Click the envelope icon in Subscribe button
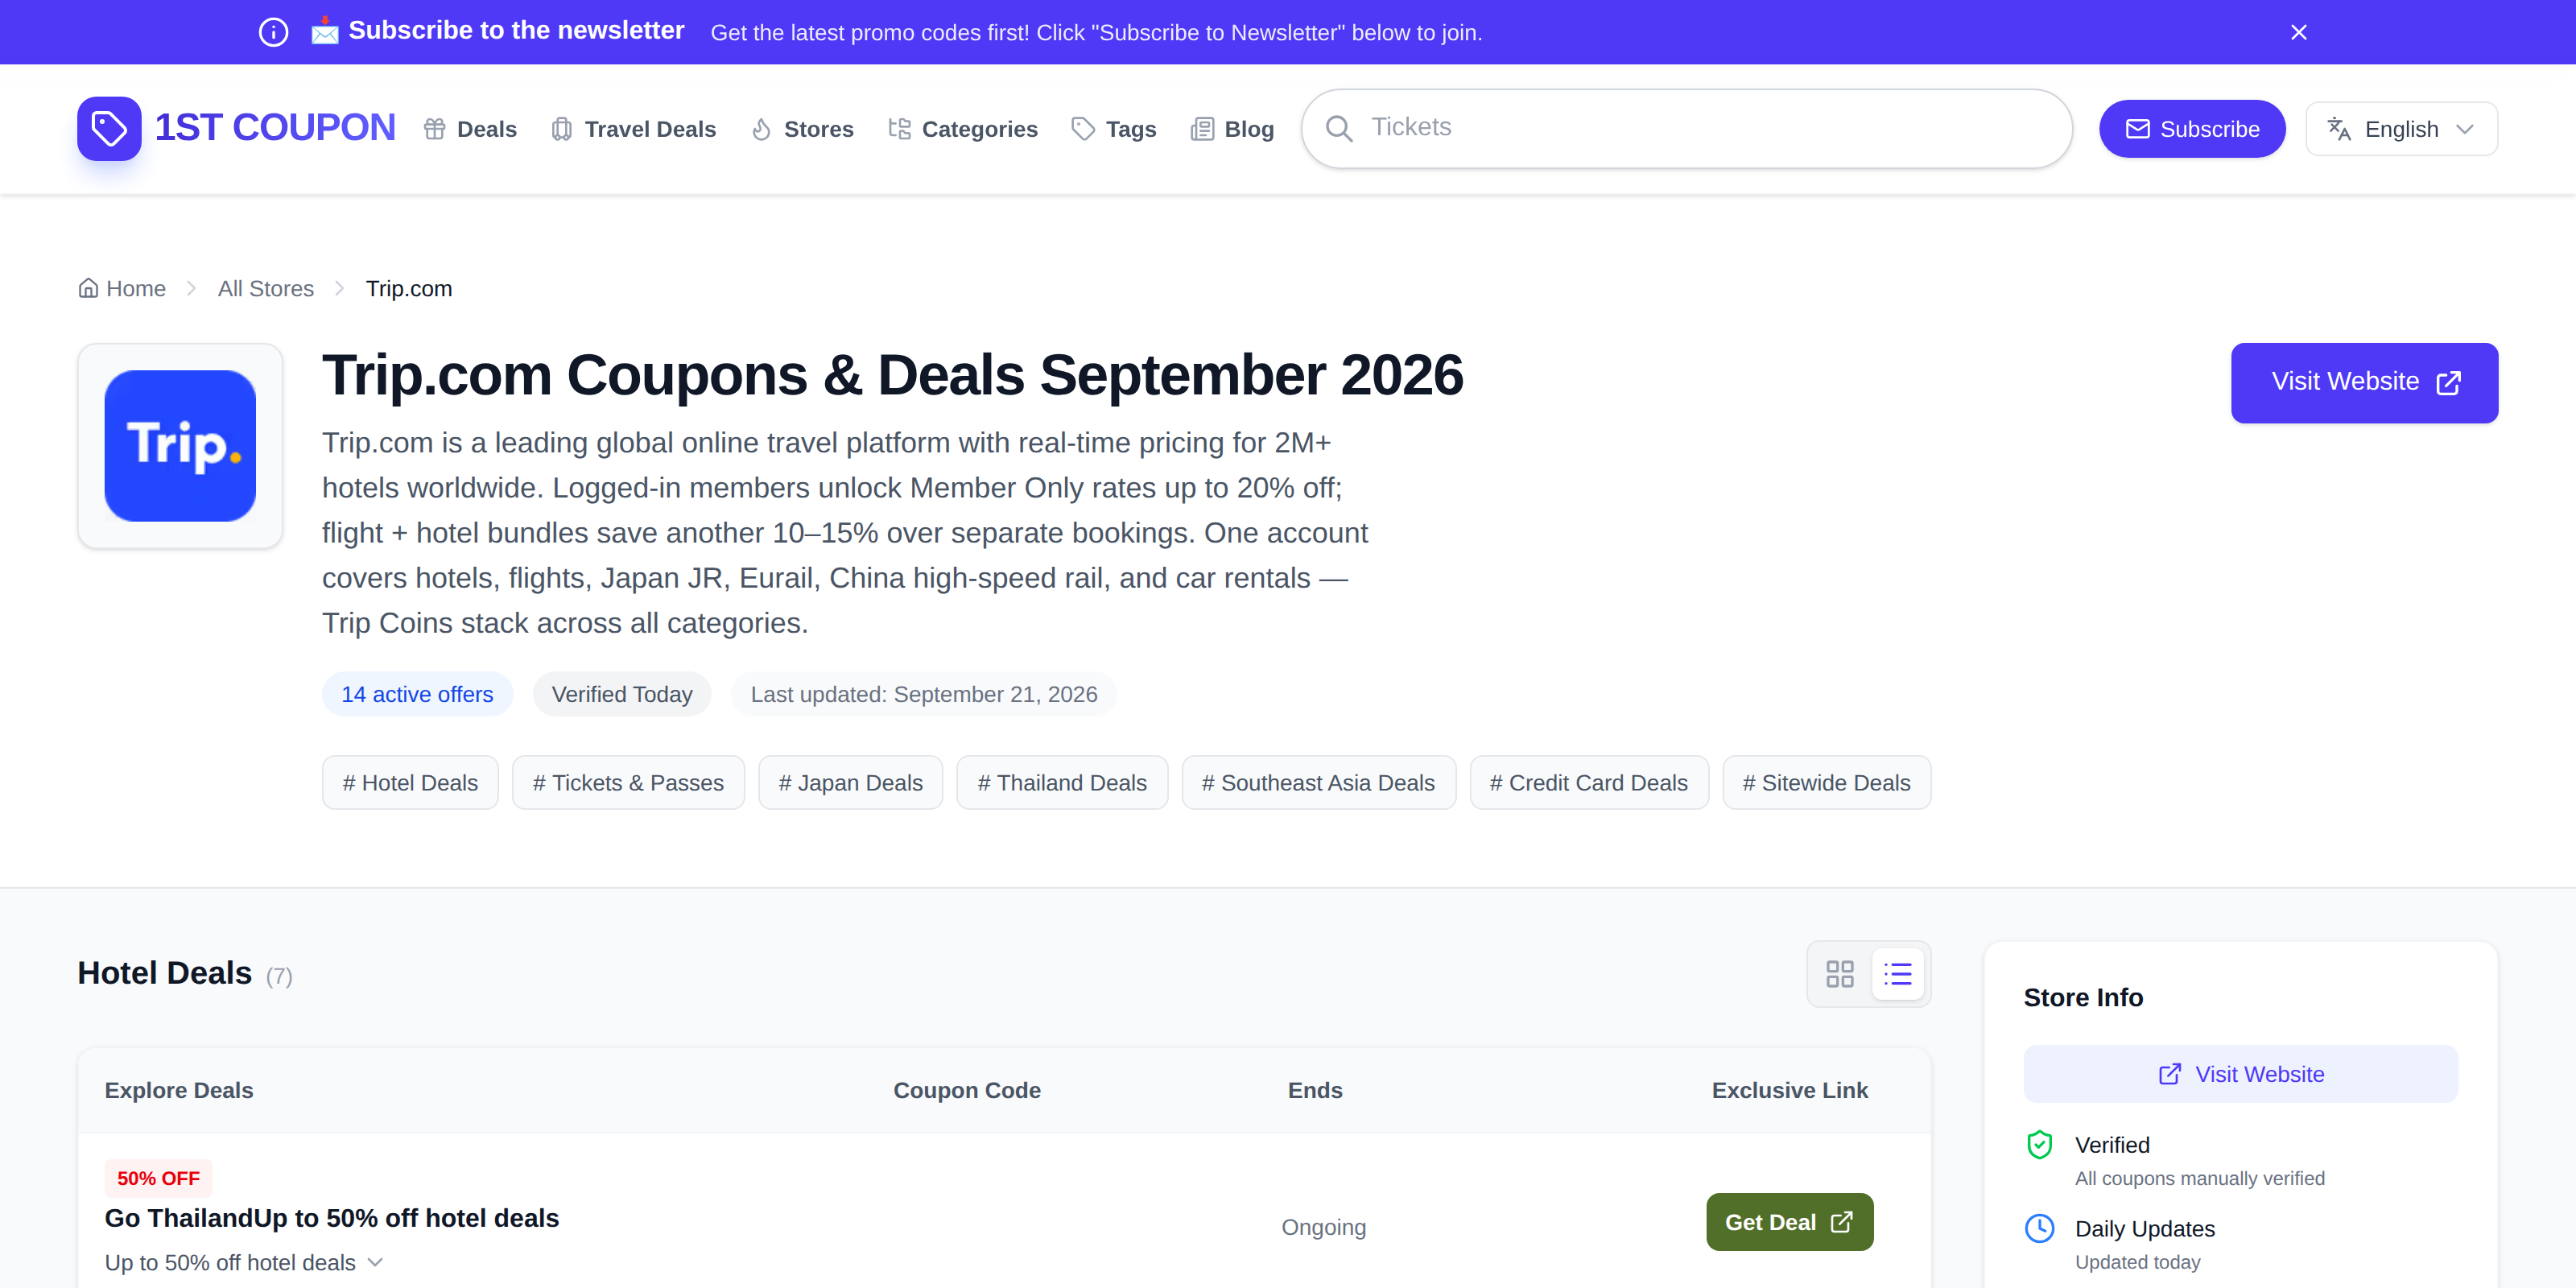The width and height of the screenshot is (2576, 1288). 2138,129
